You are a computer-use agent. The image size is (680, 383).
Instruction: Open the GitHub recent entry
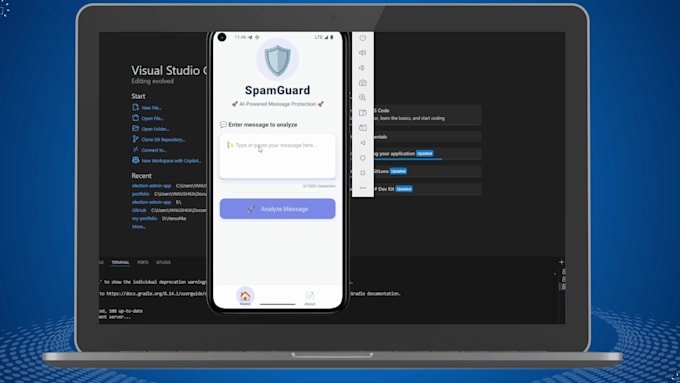(x=139, y=210)
